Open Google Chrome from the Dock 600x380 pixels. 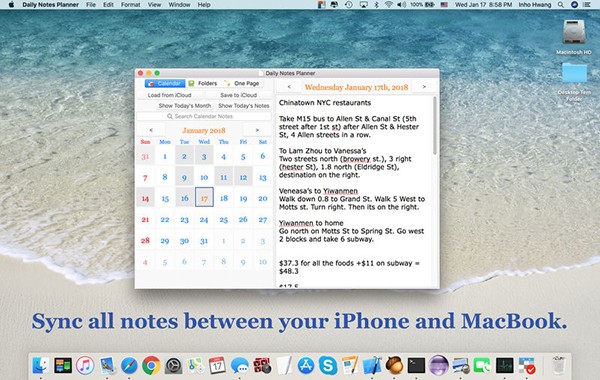click(x=151, y=365)
